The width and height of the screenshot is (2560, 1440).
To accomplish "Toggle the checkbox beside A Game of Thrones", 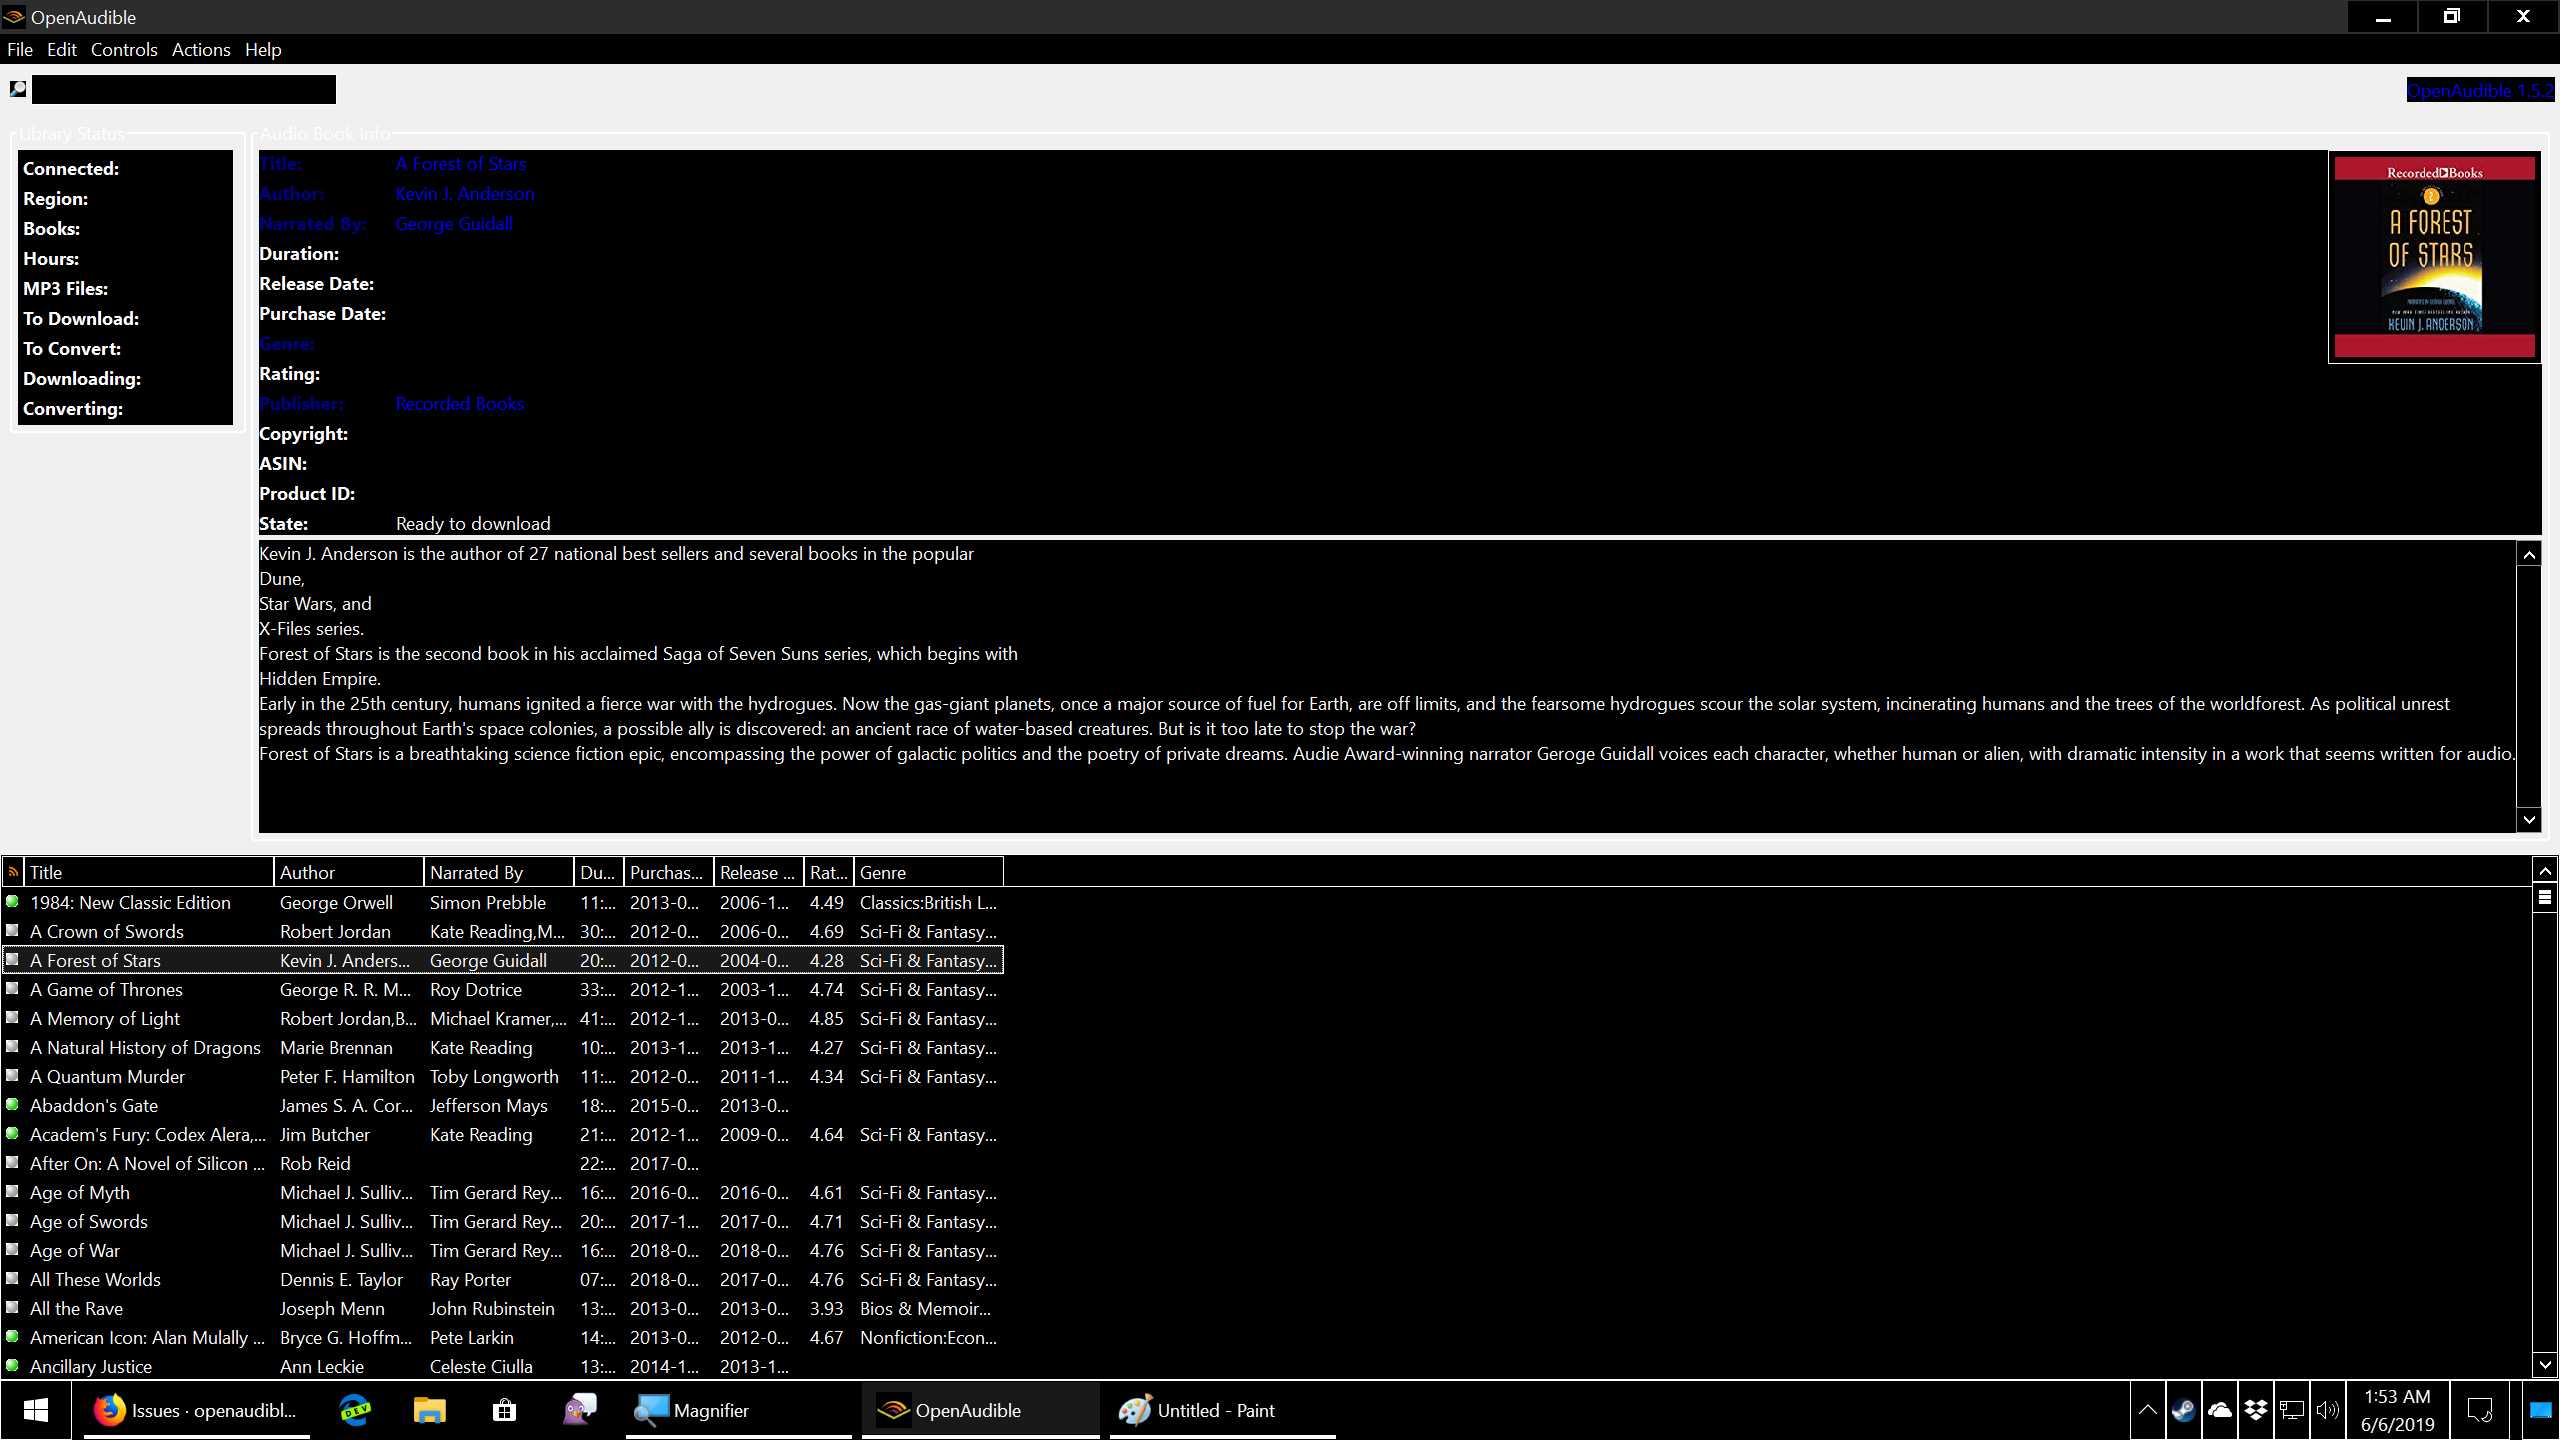I will pos(12,988).
